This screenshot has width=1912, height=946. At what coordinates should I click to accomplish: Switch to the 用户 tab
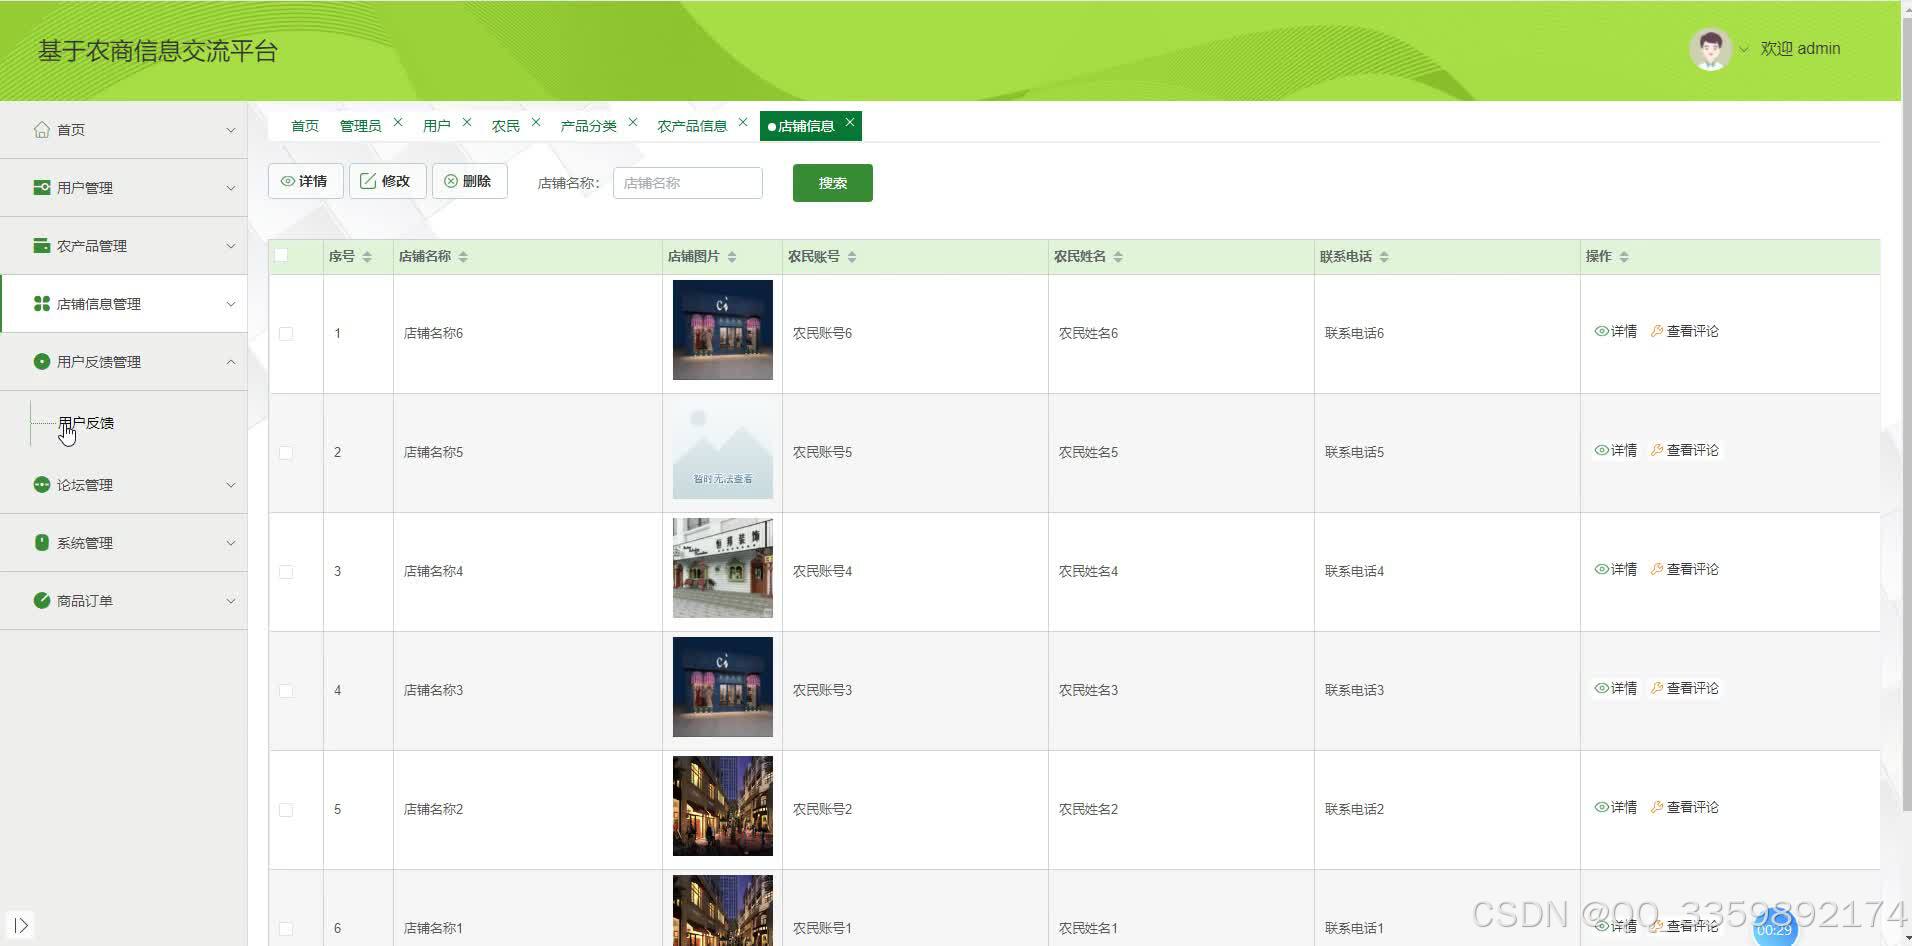click(x=437, y=126)
